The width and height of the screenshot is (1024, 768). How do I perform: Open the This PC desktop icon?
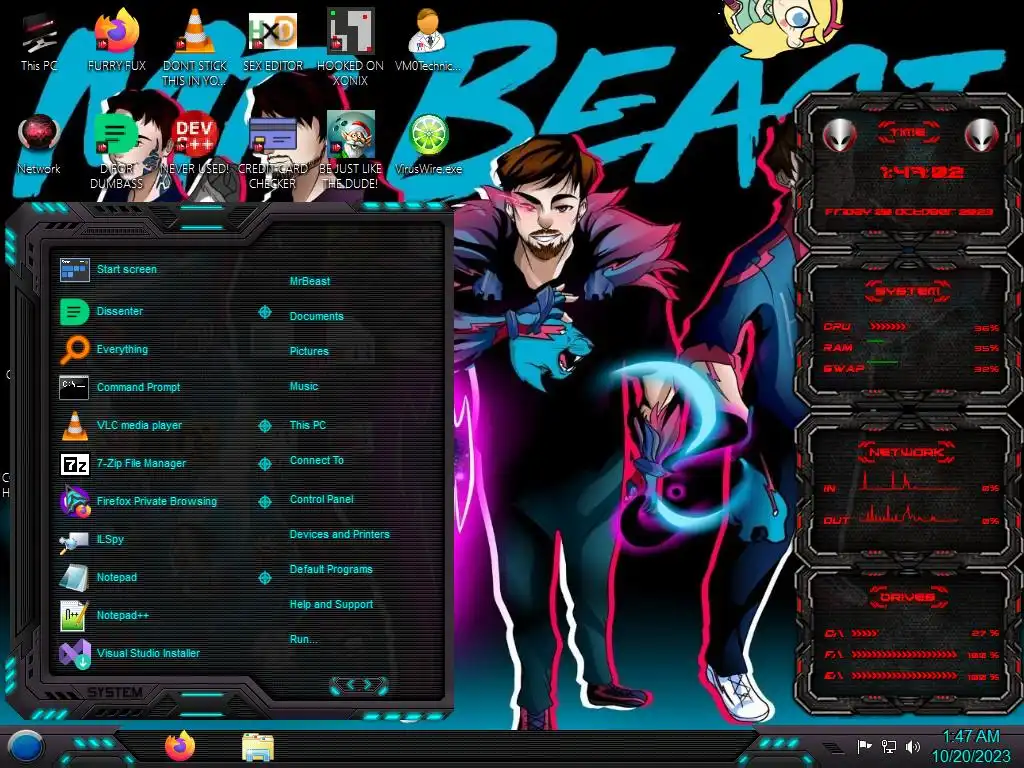[x=39, y=42]
